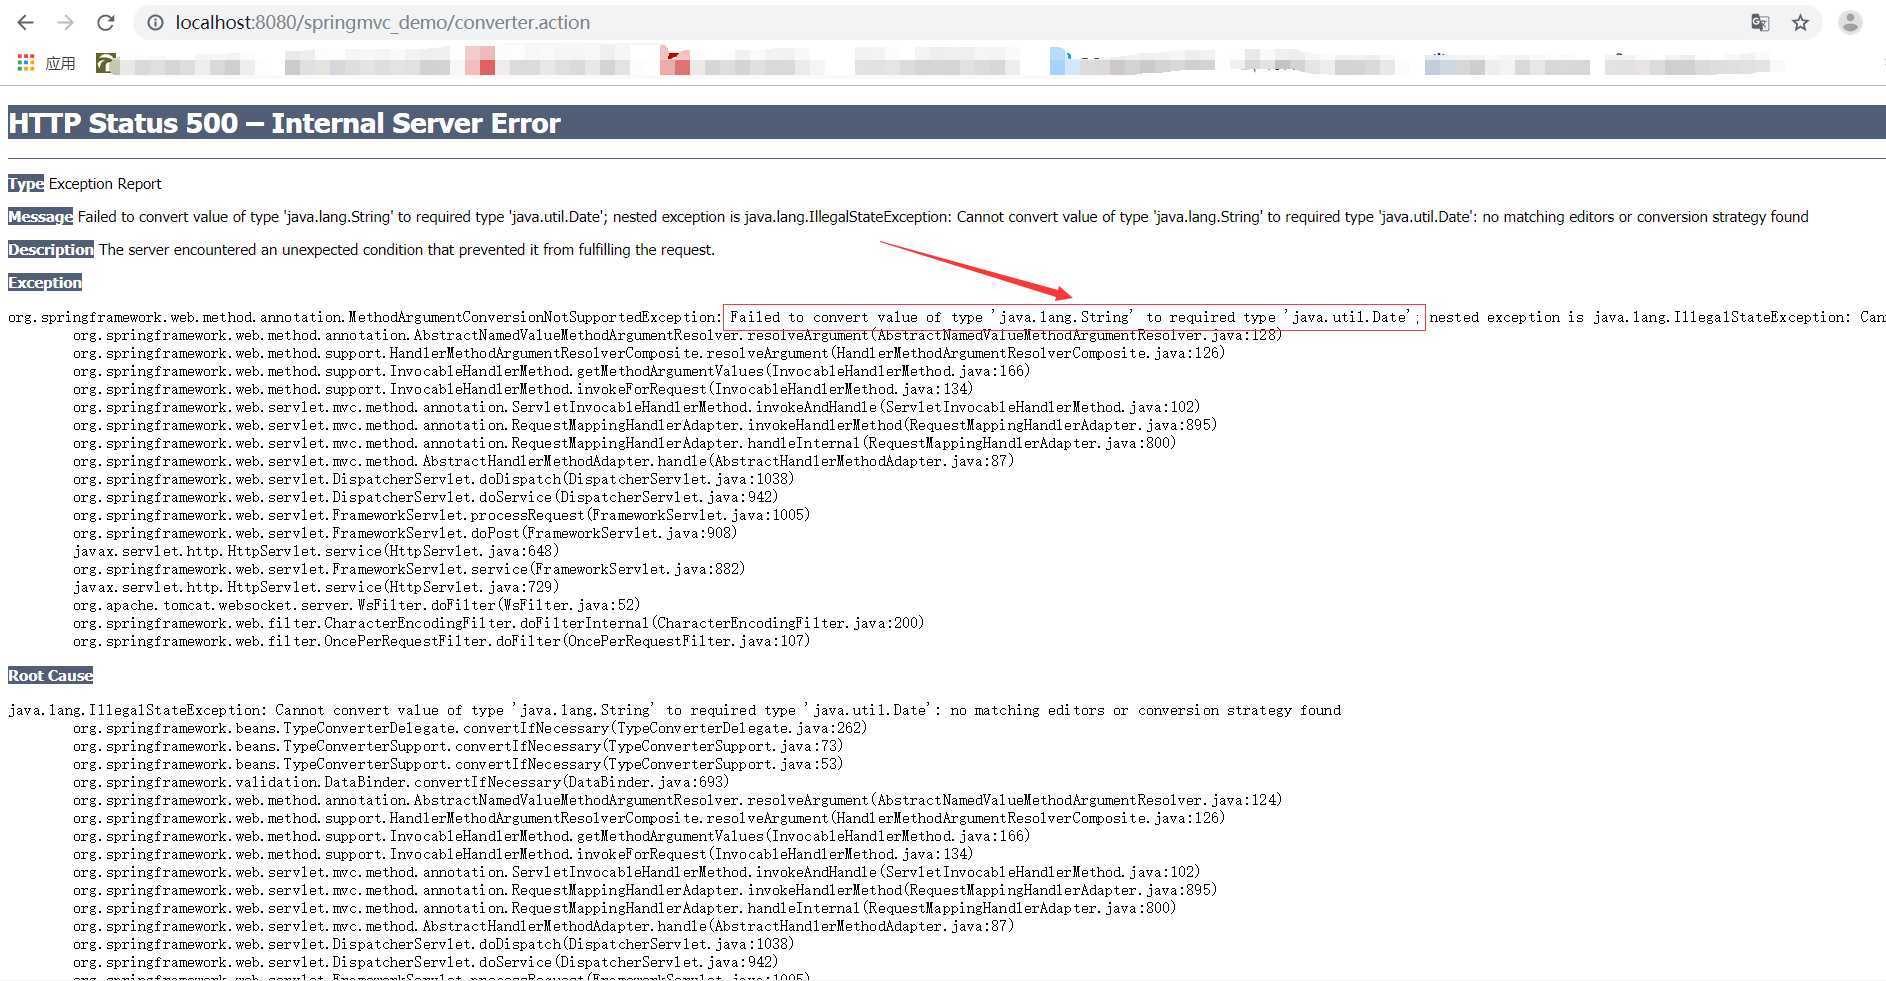Screen dimensions: 1886x981
Task: Open the translate page icon
Action: pos(1760,22)
